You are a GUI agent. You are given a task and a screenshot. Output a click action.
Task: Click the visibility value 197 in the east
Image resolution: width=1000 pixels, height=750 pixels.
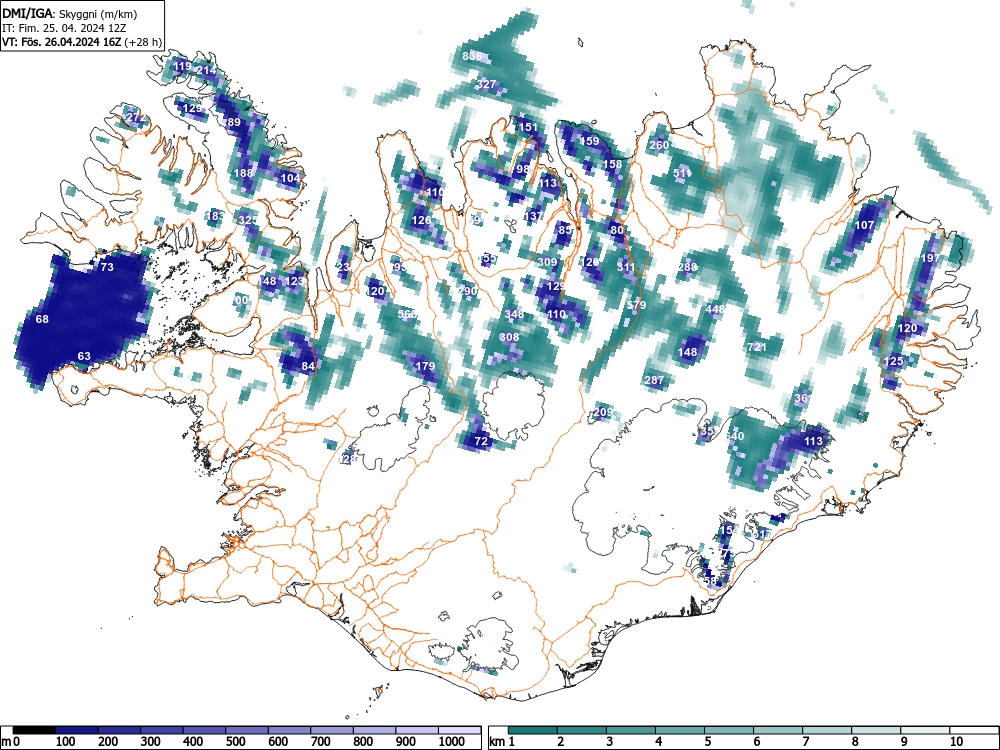click(930, 258)
